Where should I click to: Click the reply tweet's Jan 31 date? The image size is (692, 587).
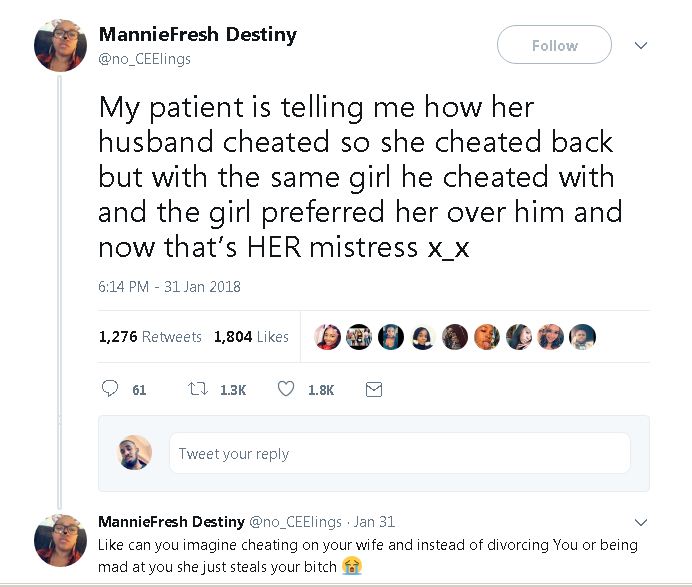[x=374, y=522]
